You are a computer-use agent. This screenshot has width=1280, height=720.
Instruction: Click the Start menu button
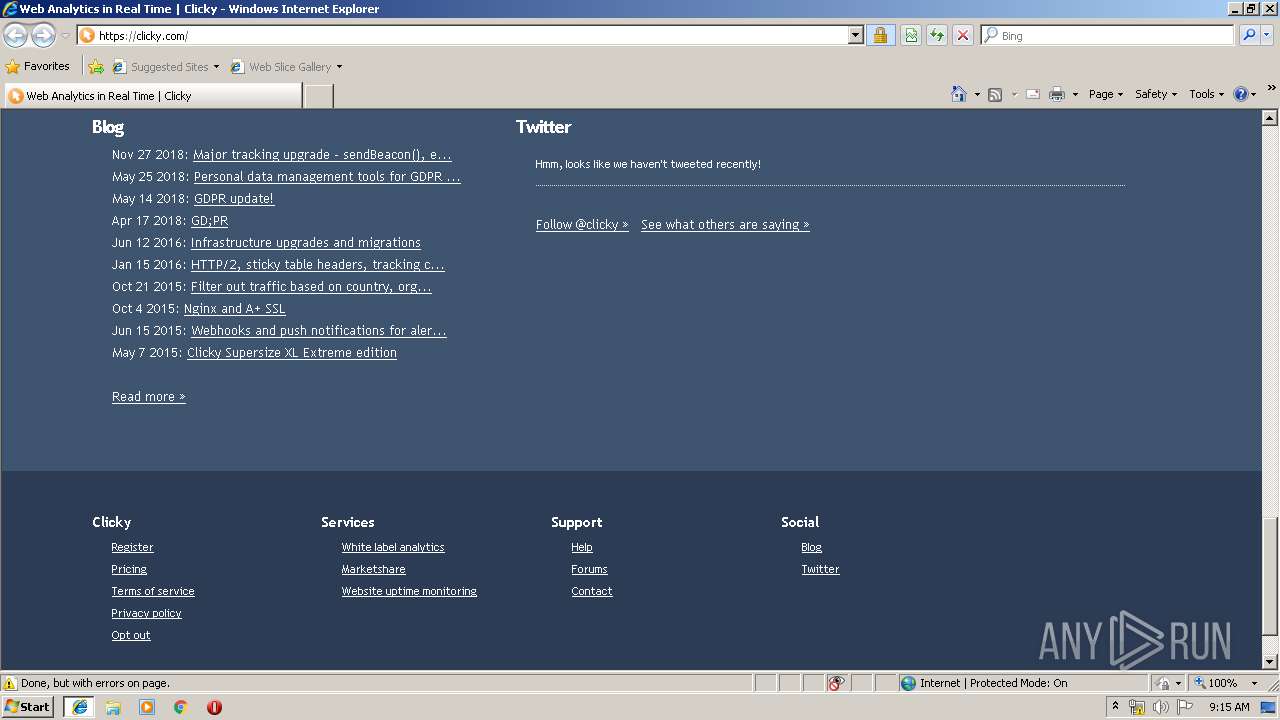pos(28,707)
